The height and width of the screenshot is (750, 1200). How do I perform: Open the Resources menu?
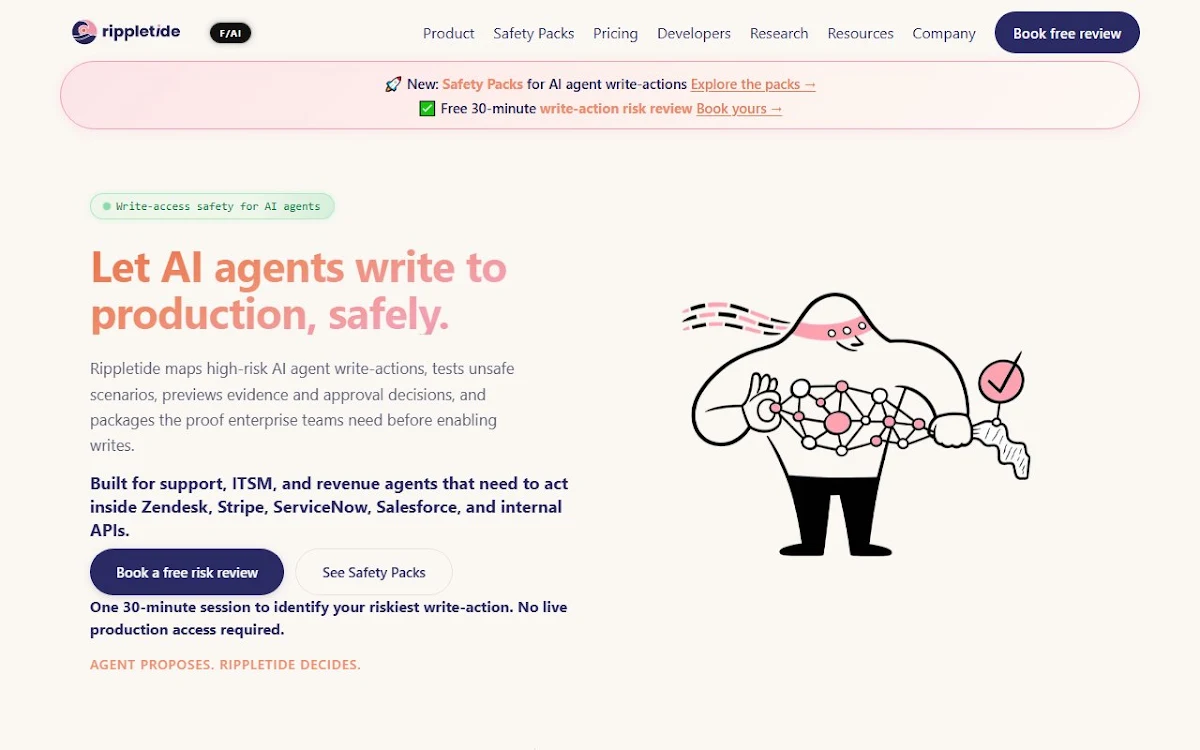coord(860,33)
